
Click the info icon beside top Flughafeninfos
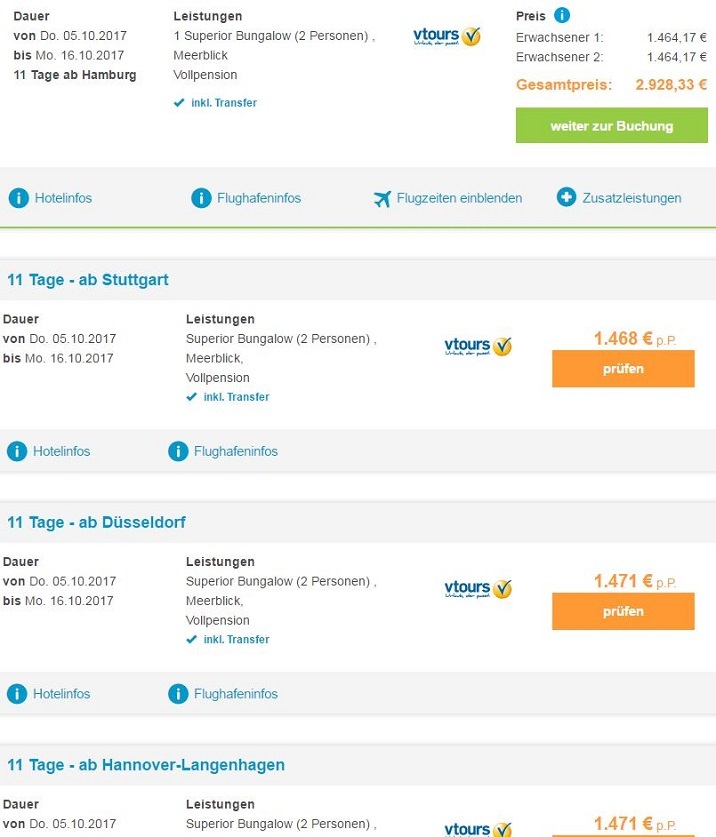click(x=201, y=198)
